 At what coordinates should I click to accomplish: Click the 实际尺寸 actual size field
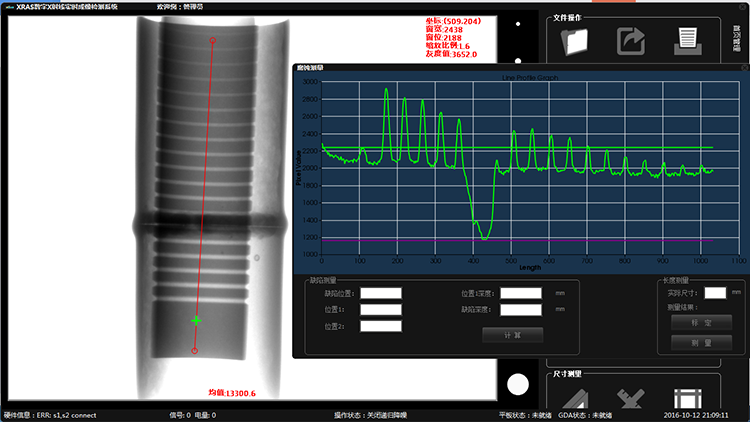(715, 293)
